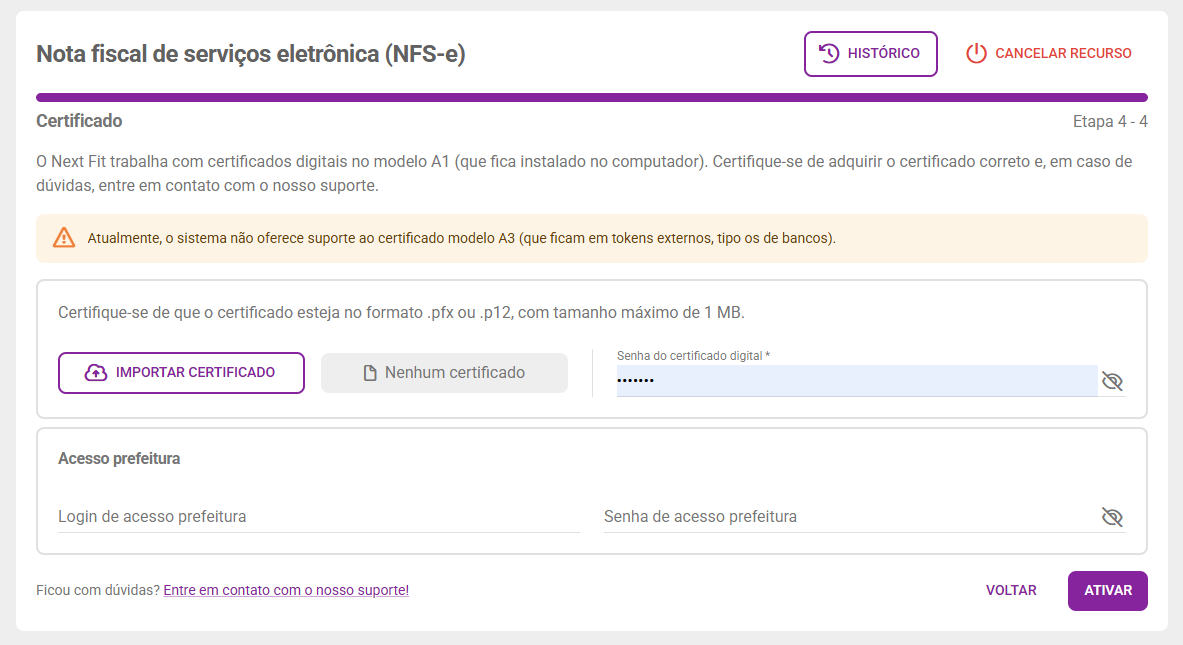Click the orange warning triangle icon
Screen dimensions: 1183x645
(x=64, y=238)
